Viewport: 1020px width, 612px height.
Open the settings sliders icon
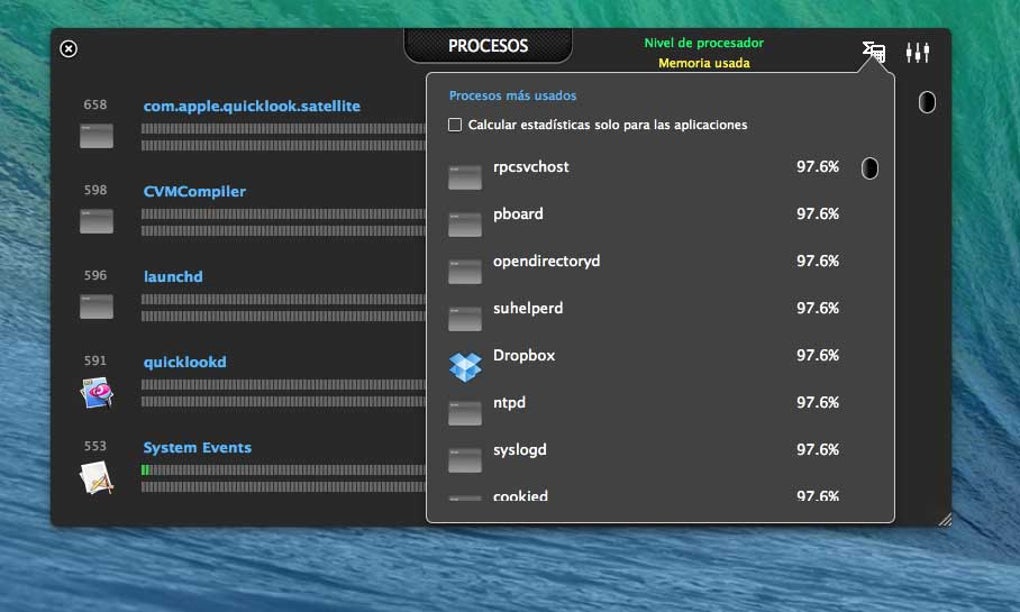[x=917, y=52]
